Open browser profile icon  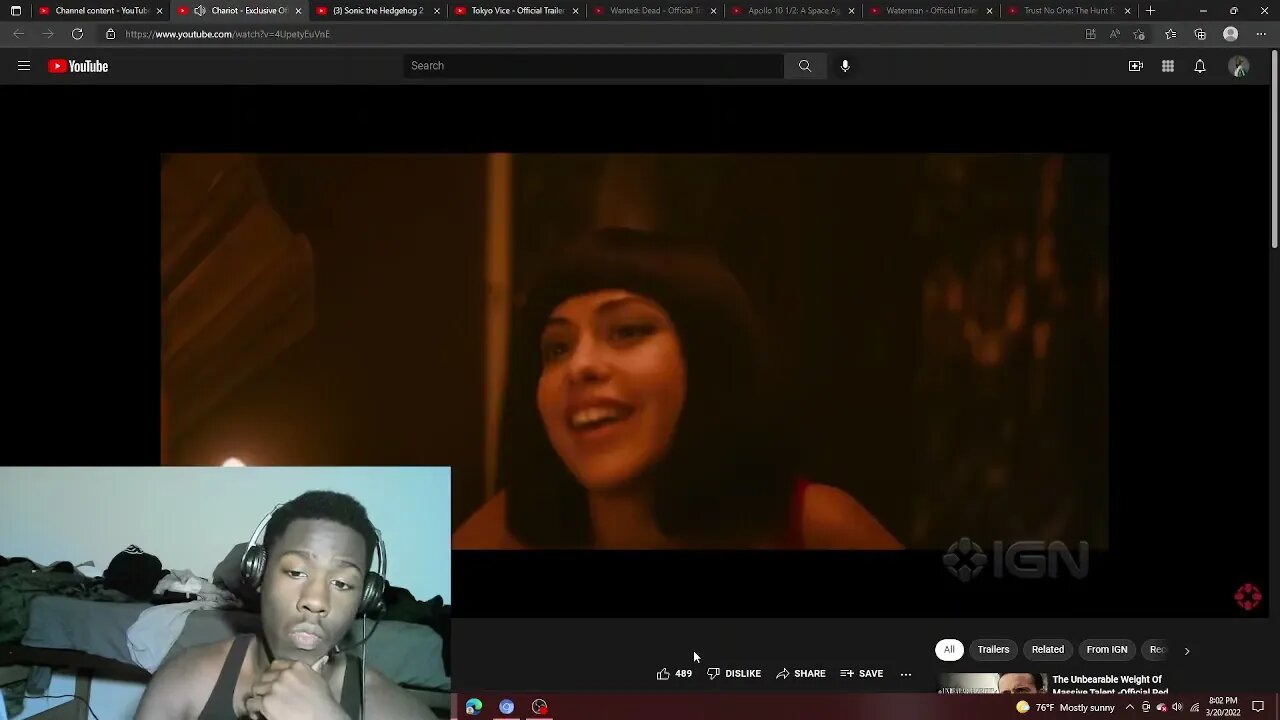tap(1231, 34)
